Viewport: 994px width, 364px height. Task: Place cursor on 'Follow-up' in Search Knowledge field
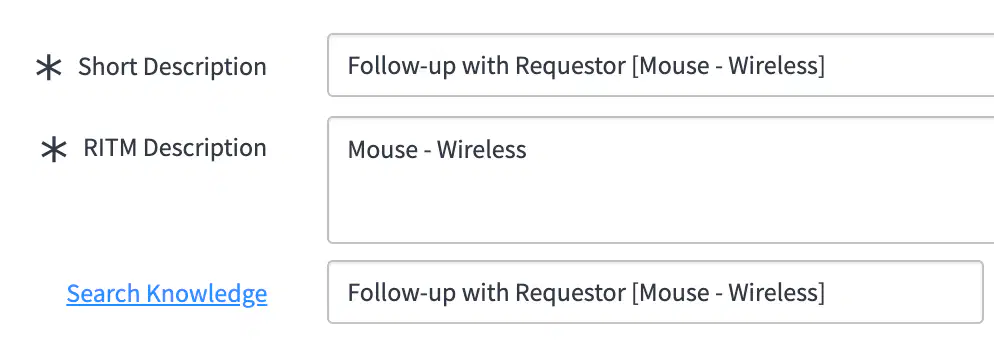402,293
